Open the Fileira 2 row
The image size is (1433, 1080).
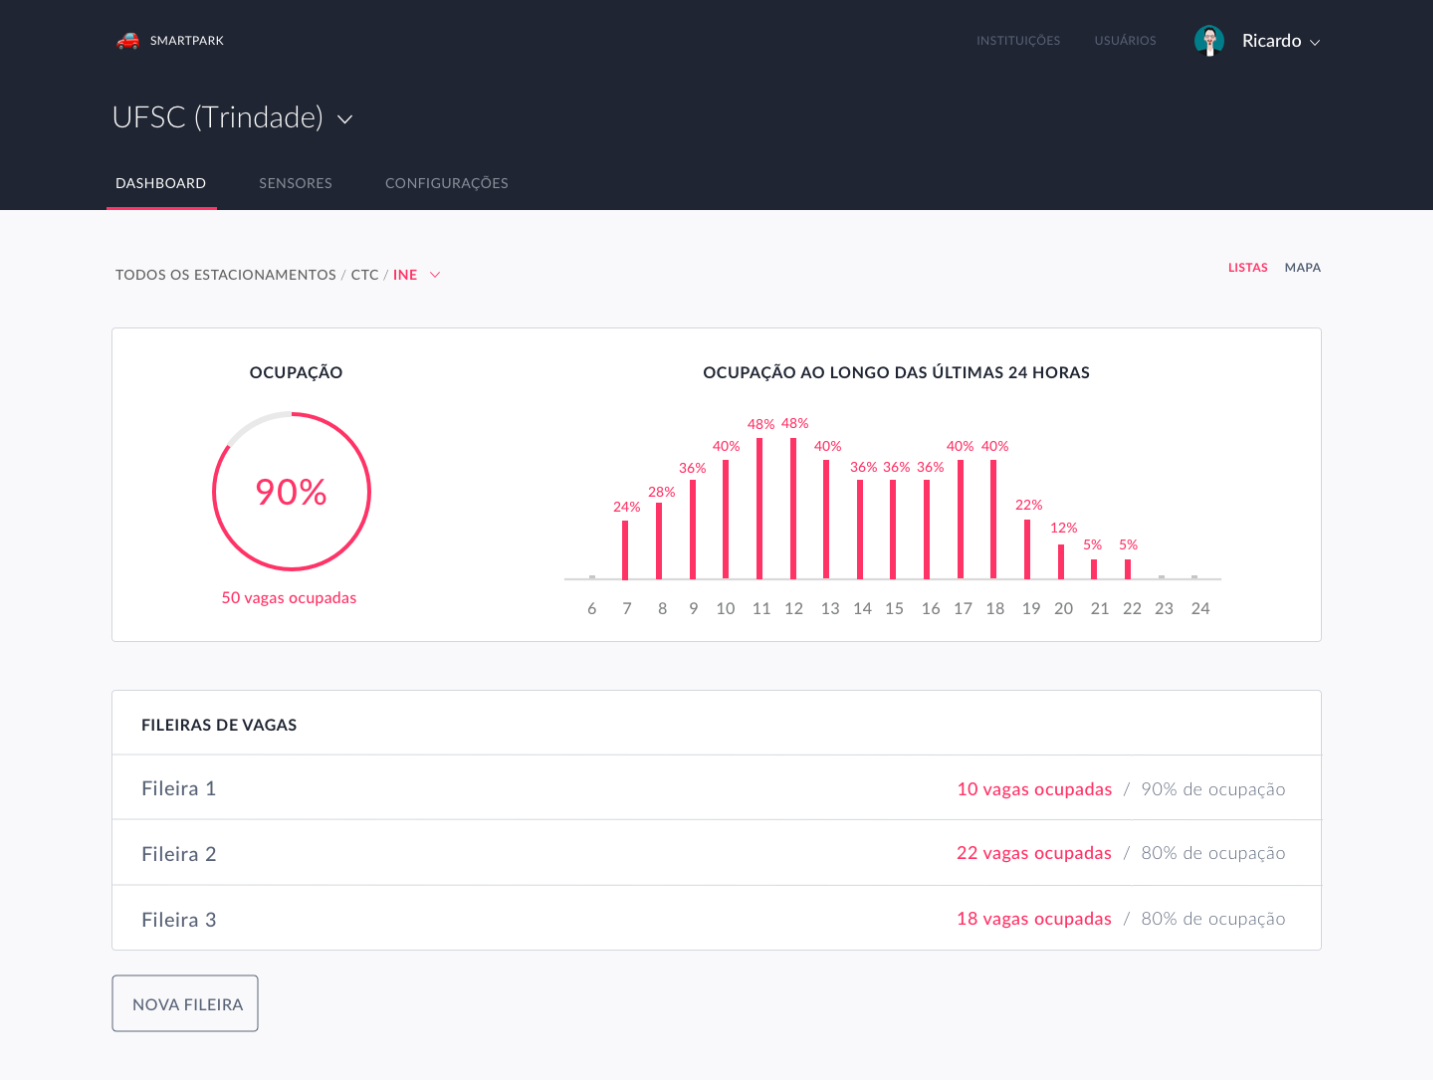(x=179, y=854)
